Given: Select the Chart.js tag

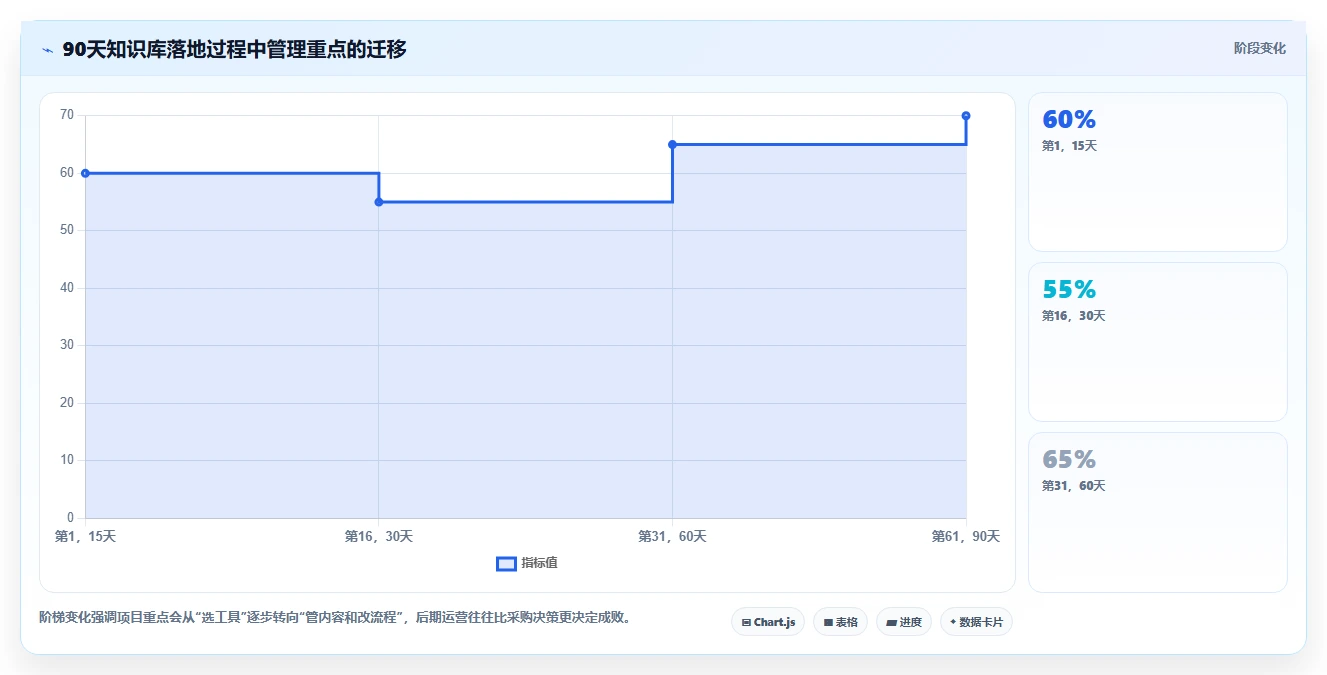Looking at the screenshot, I should pos(768,622).
